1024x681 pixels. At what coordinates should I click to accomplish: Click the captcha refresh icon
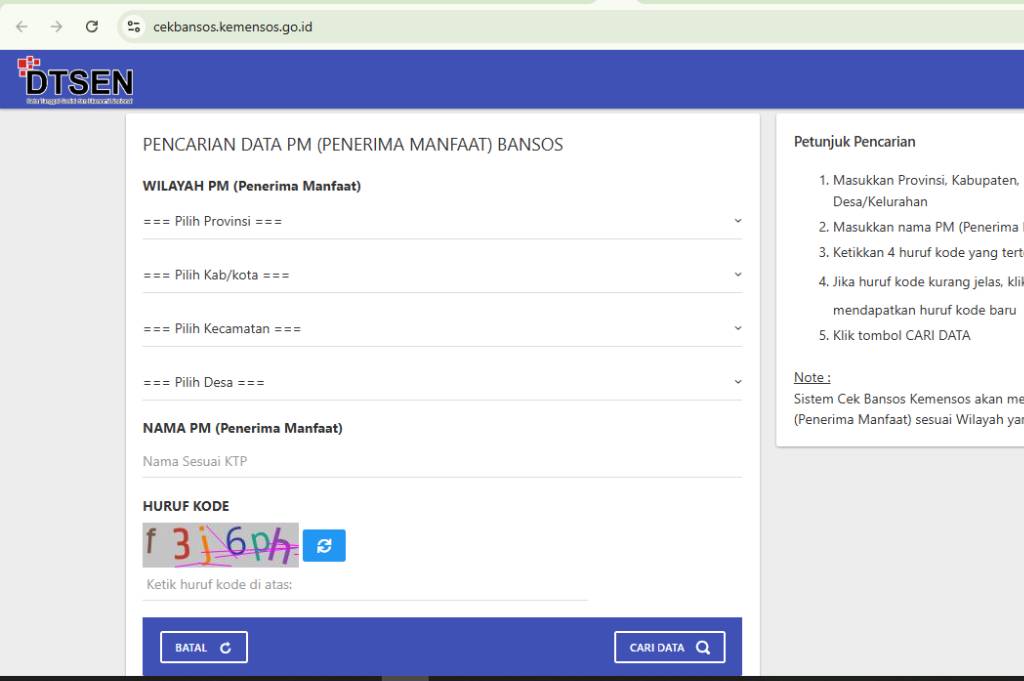(322, 545)
